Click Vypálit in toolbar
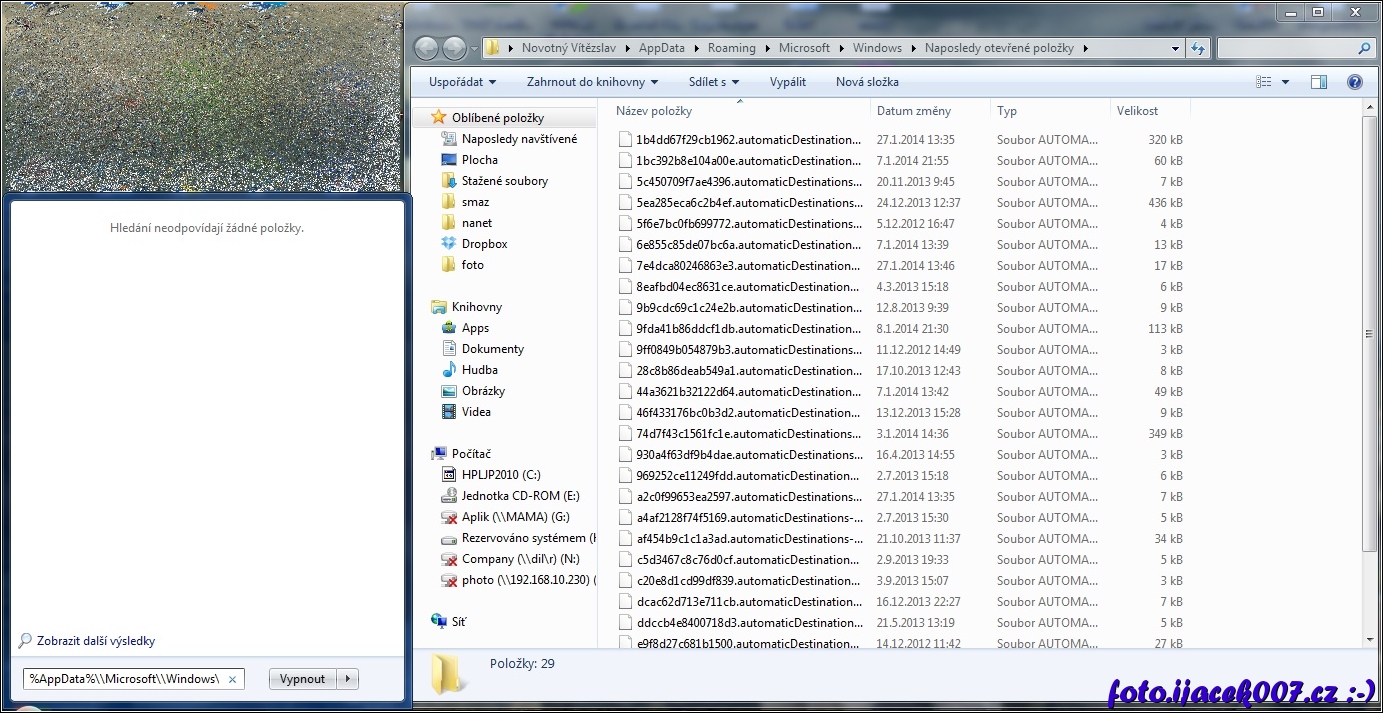This screenshot has width=1383, height=713. (x=787, y=82)
